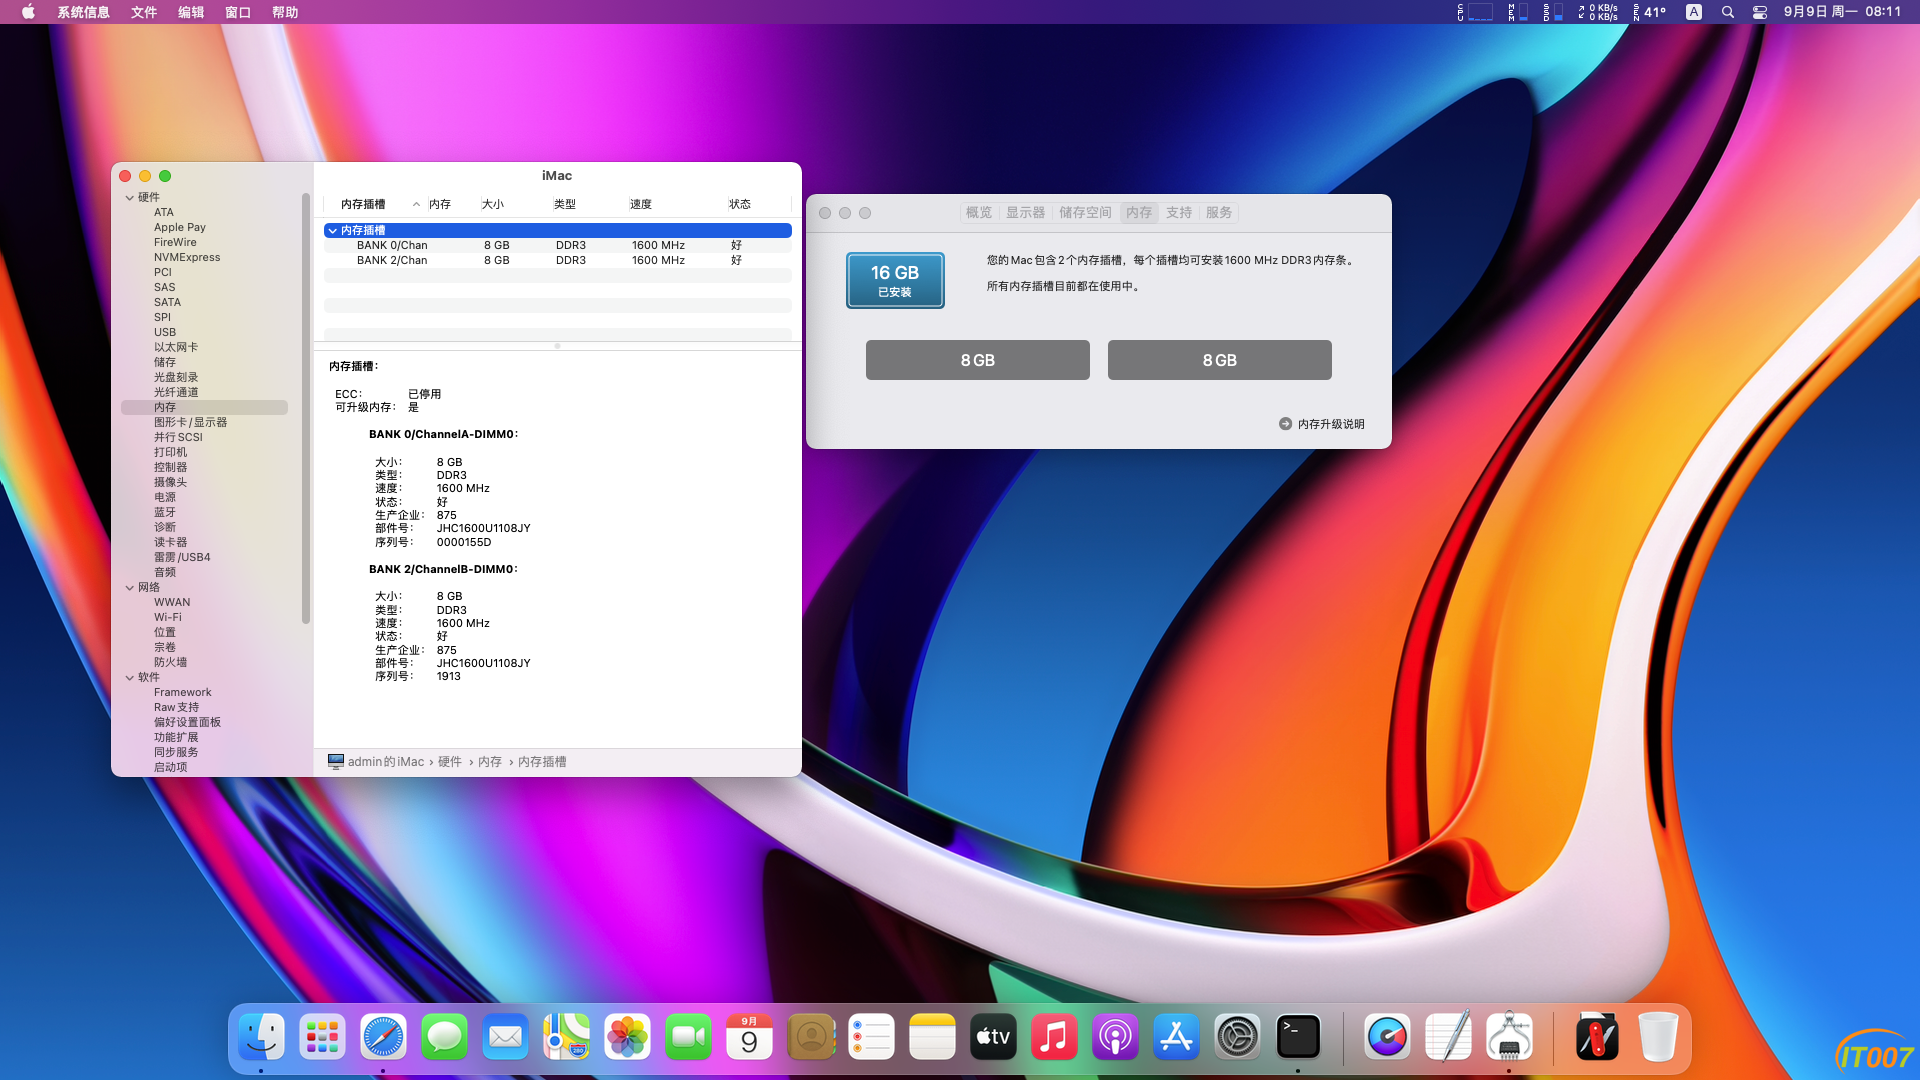Open Notes app in the Dock
Screen dimensions: 1920x1080
pos(932,1037)
